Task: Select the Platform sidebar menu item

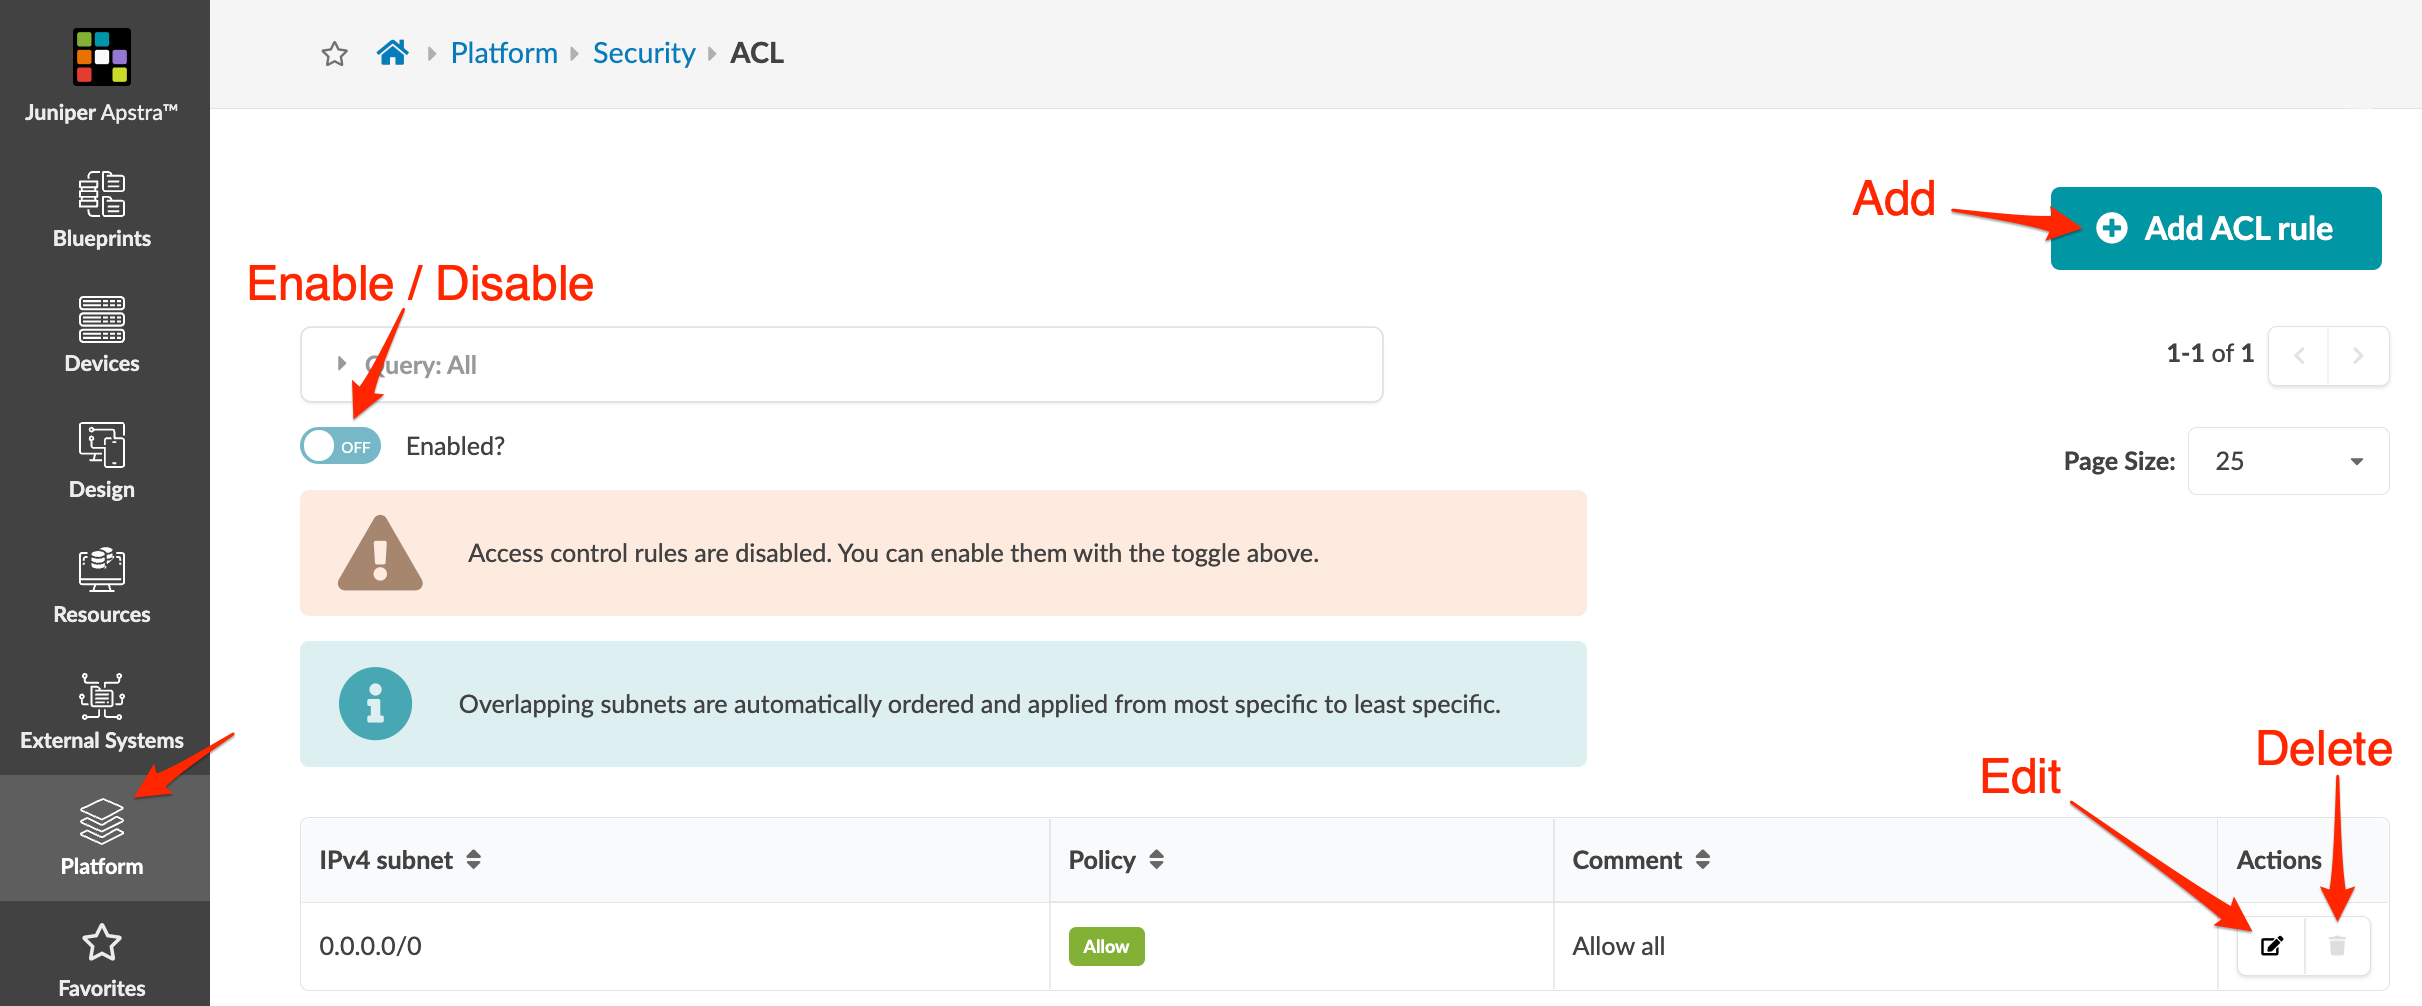Action: point(102,838)
